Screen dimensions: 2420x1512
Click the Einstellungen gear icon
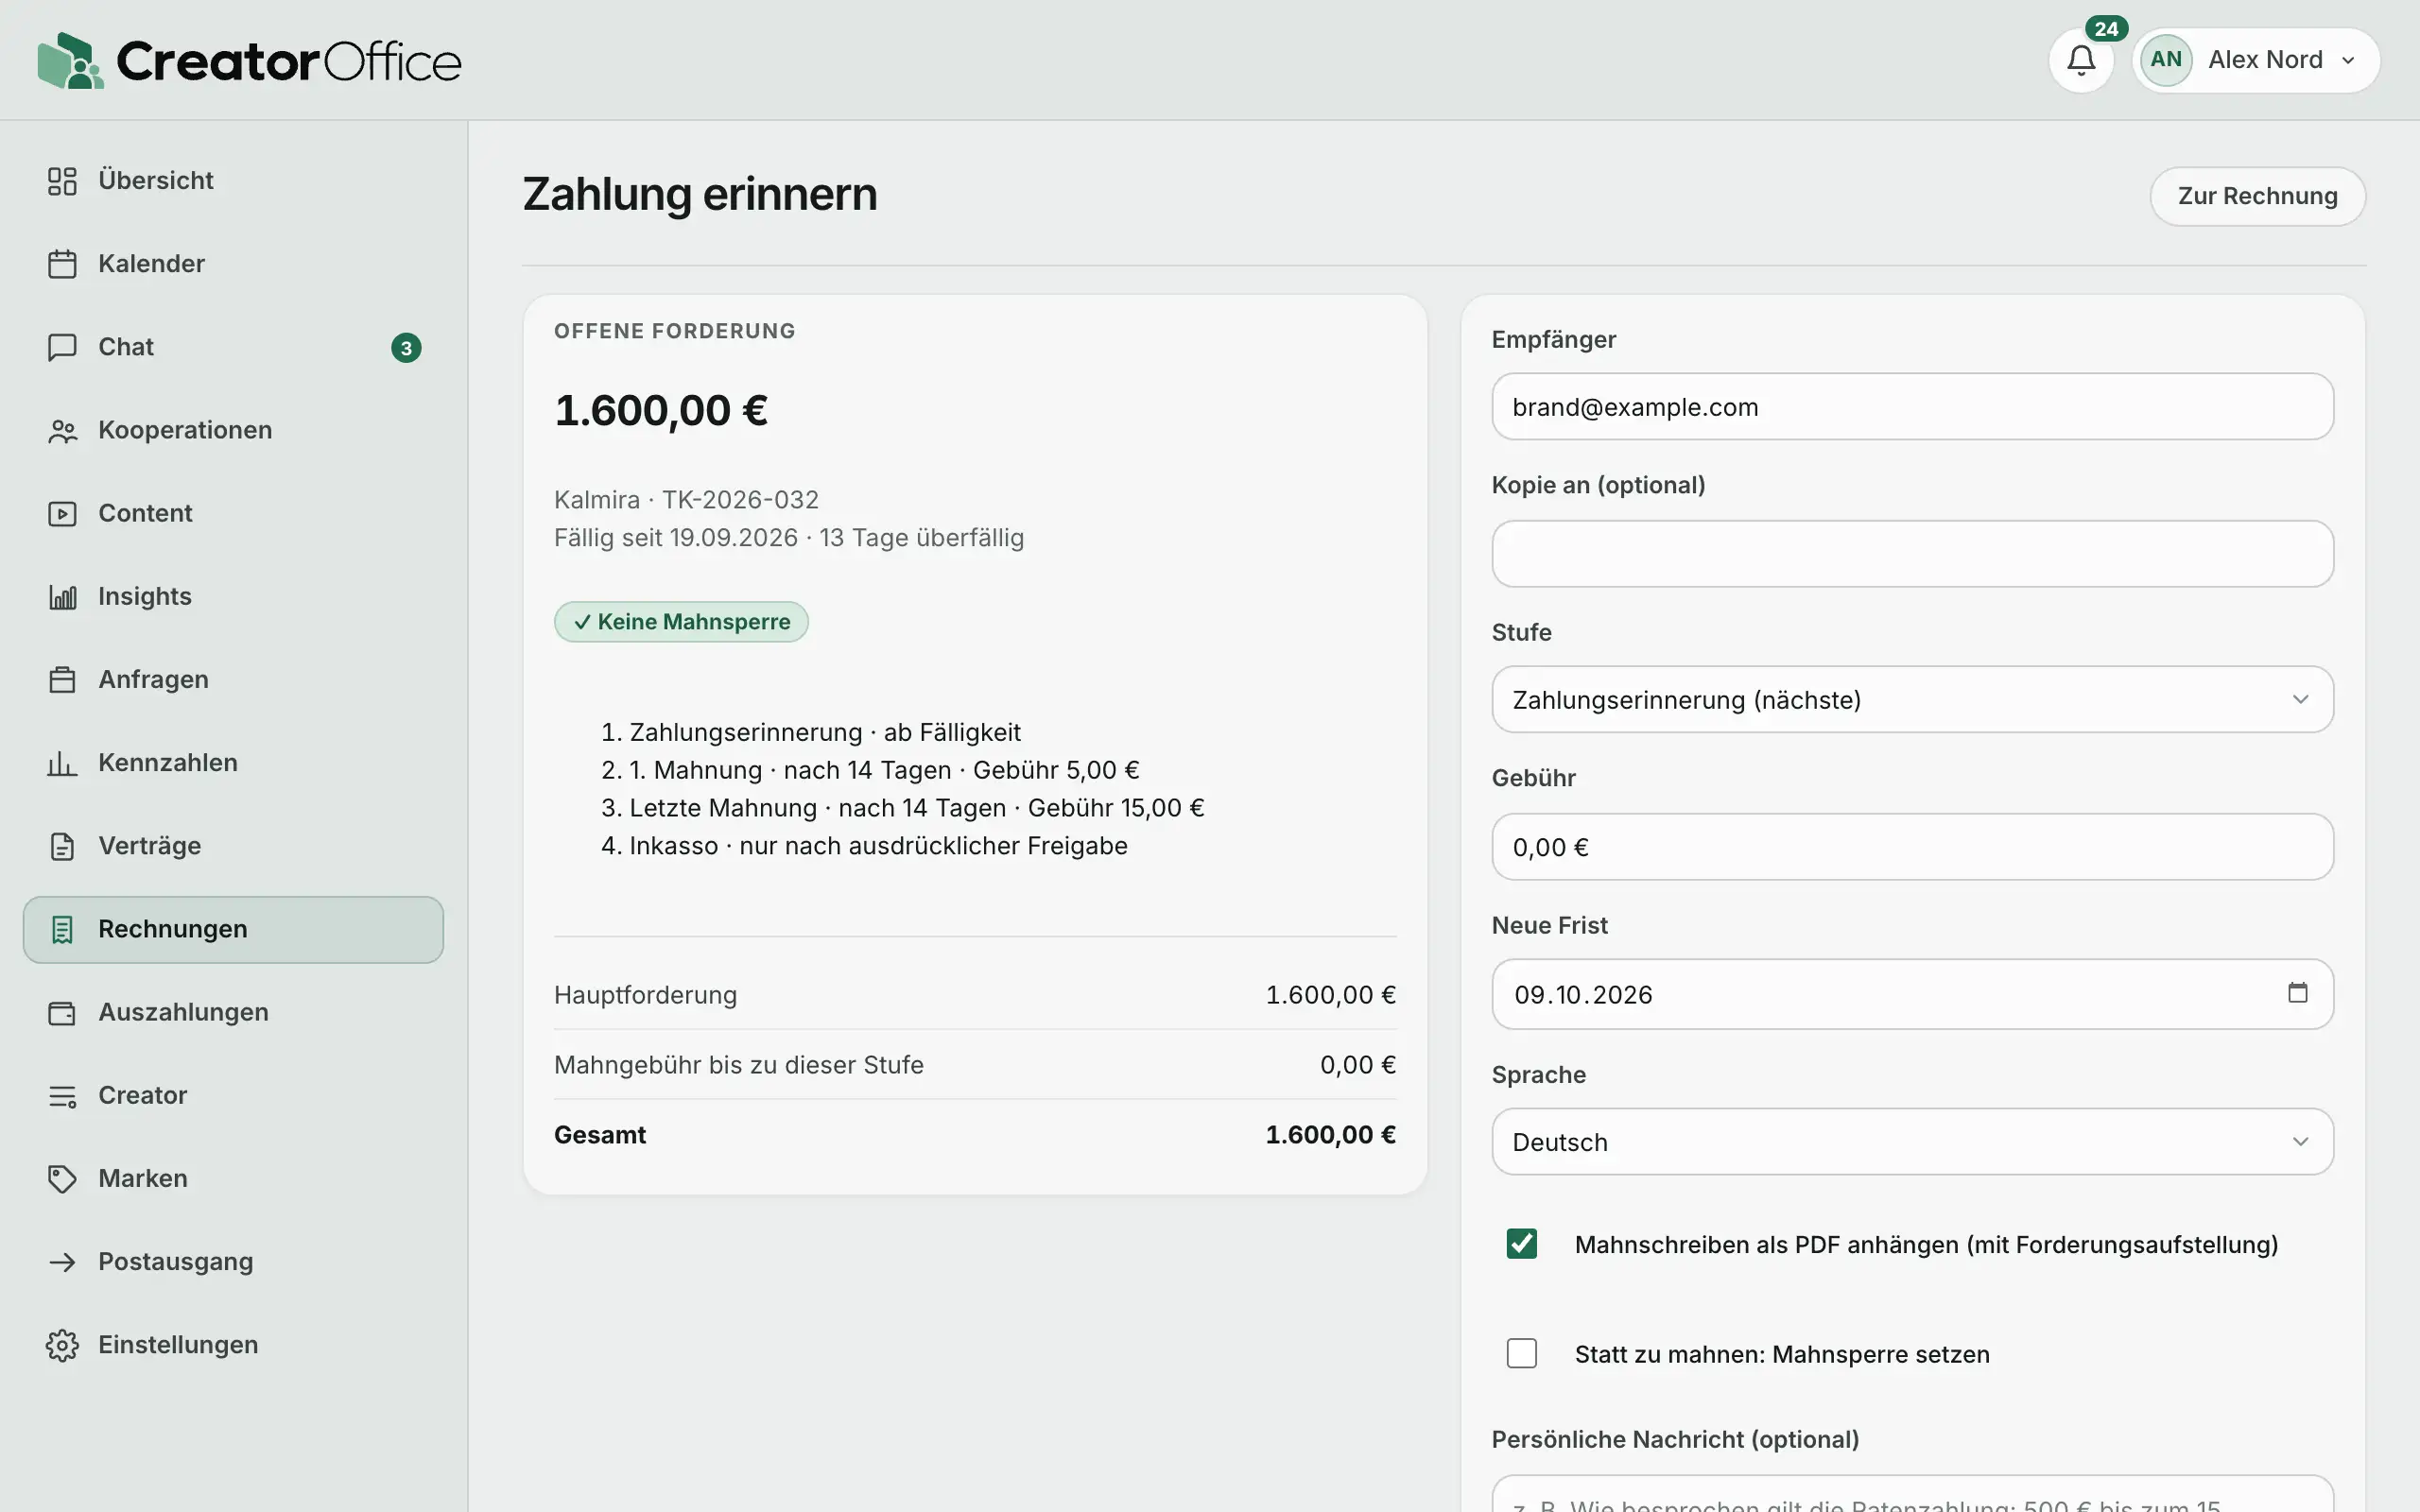tap(62, 1345)
